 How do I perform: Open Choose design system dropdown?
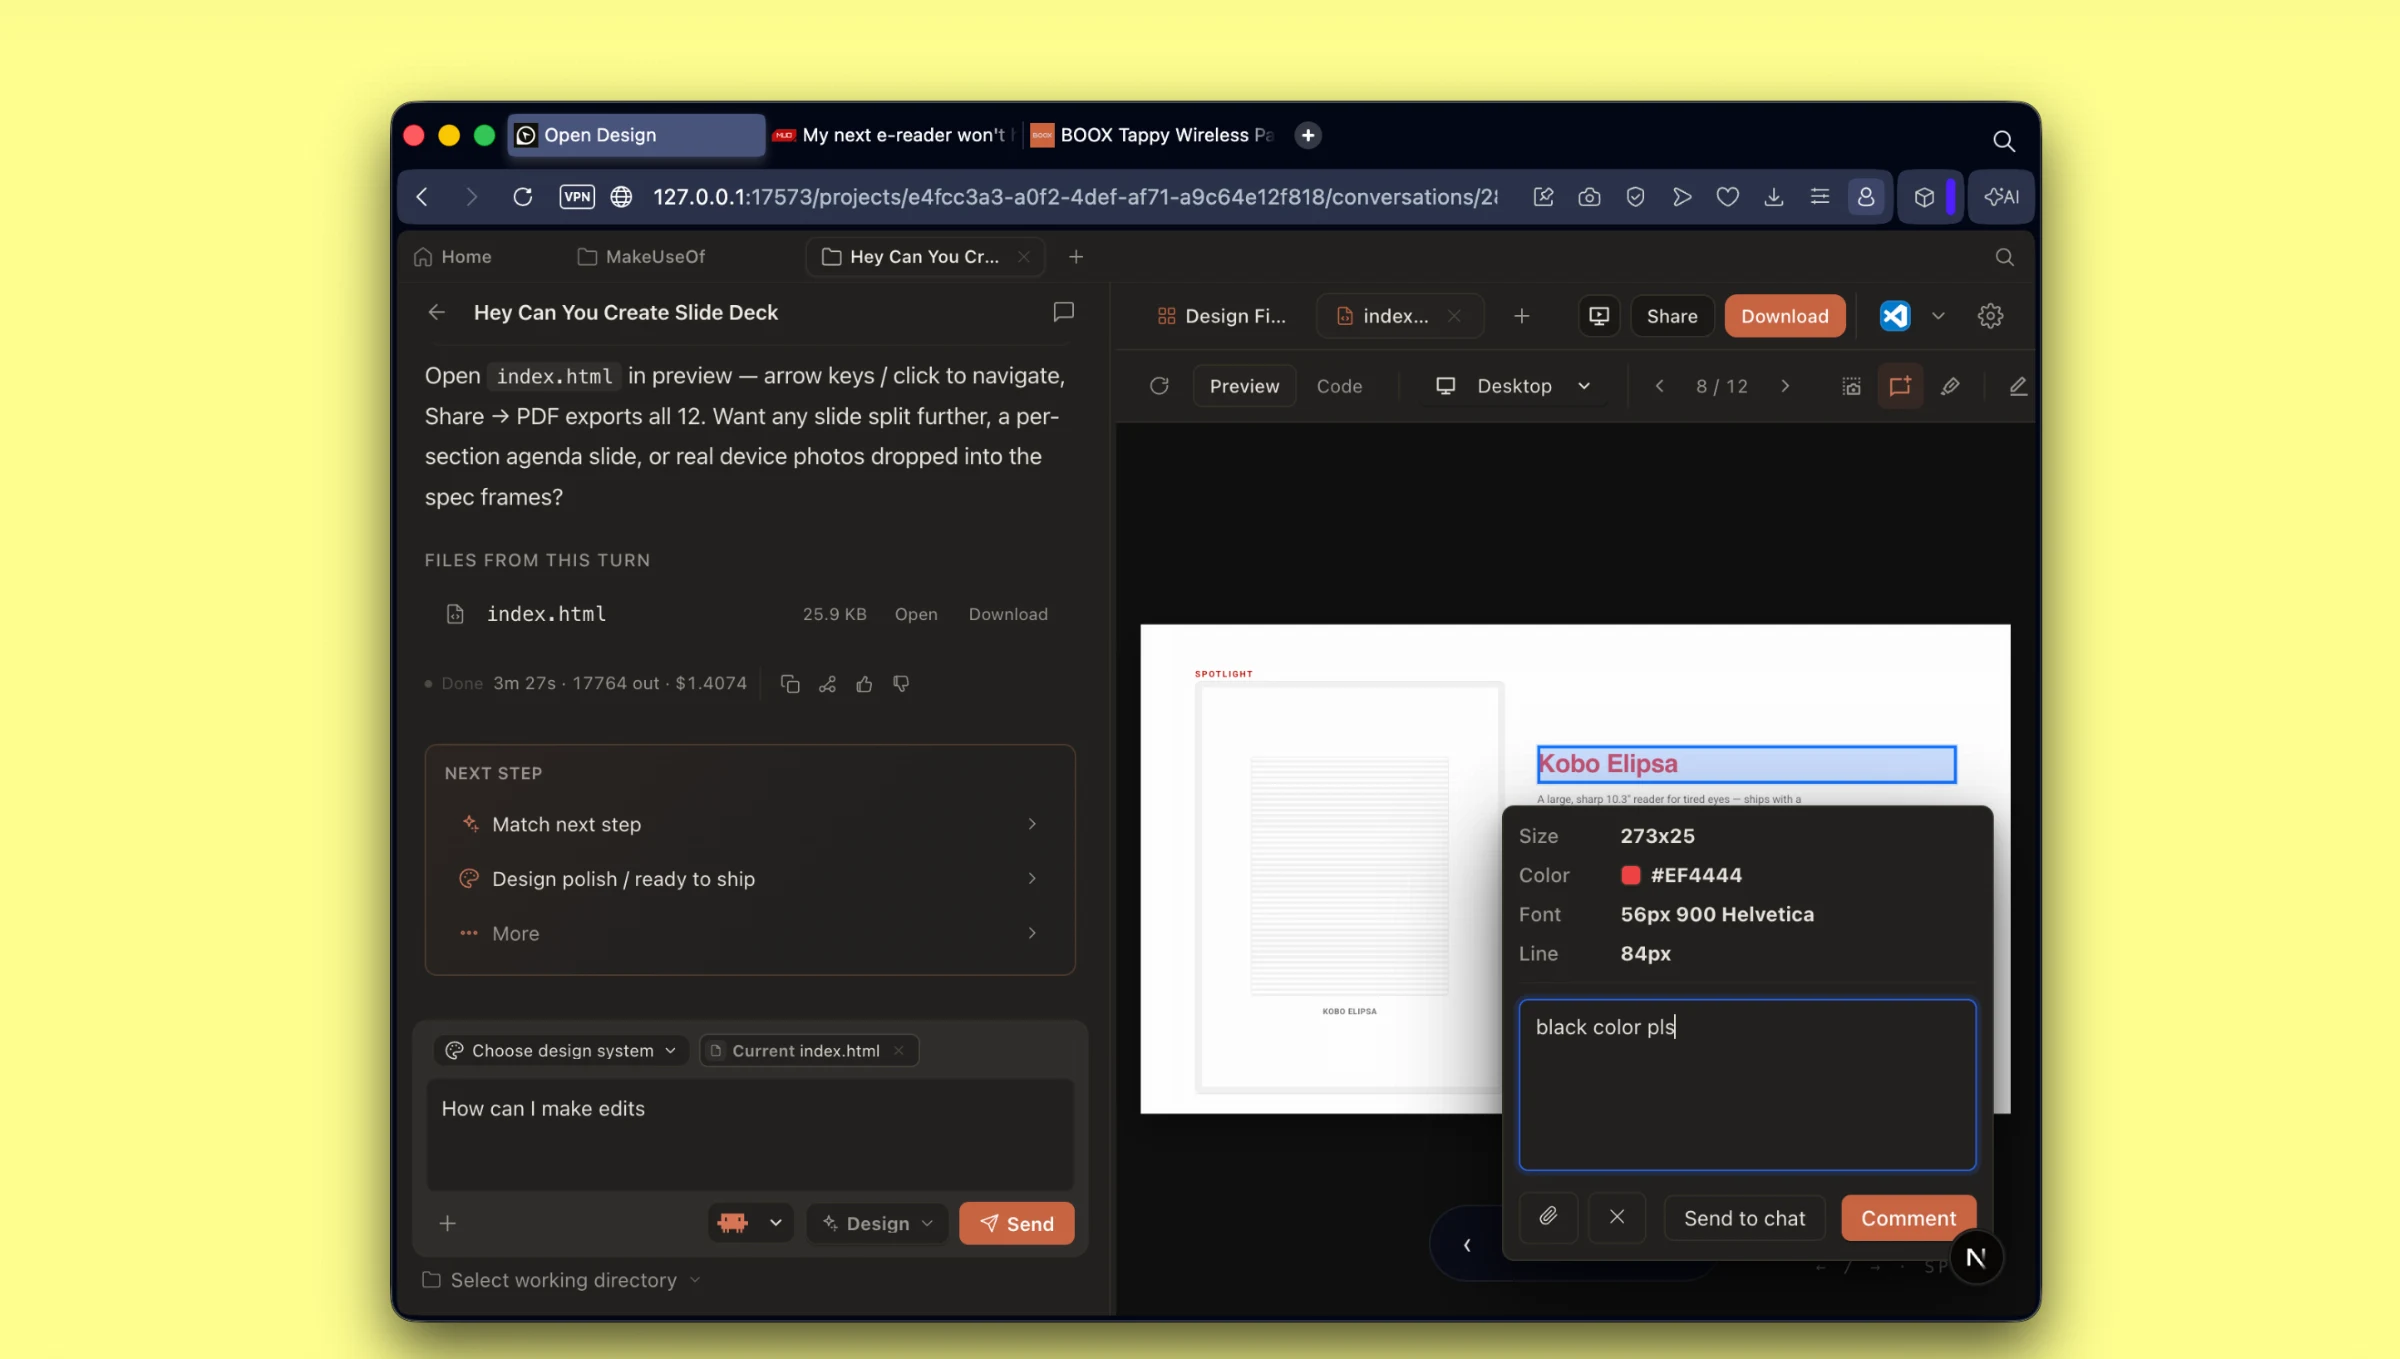point(561,1051)
